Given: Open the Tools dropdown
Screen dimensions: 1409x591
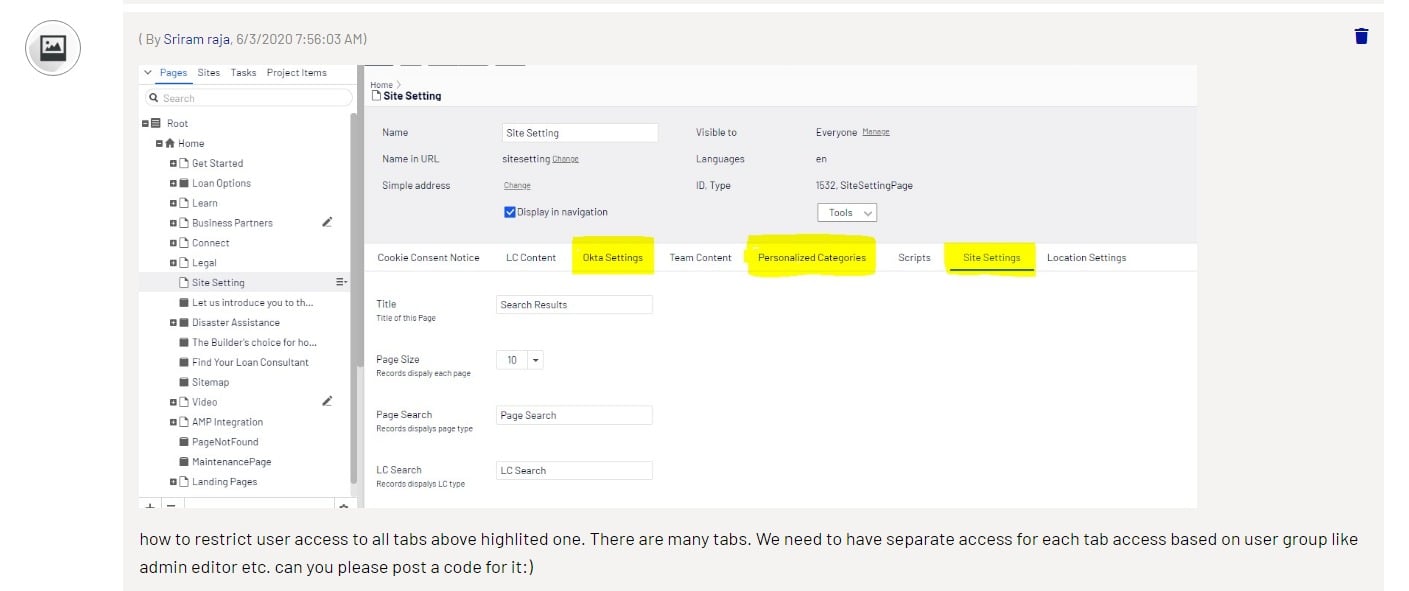Looking at the screenshot, I should 846,212.
